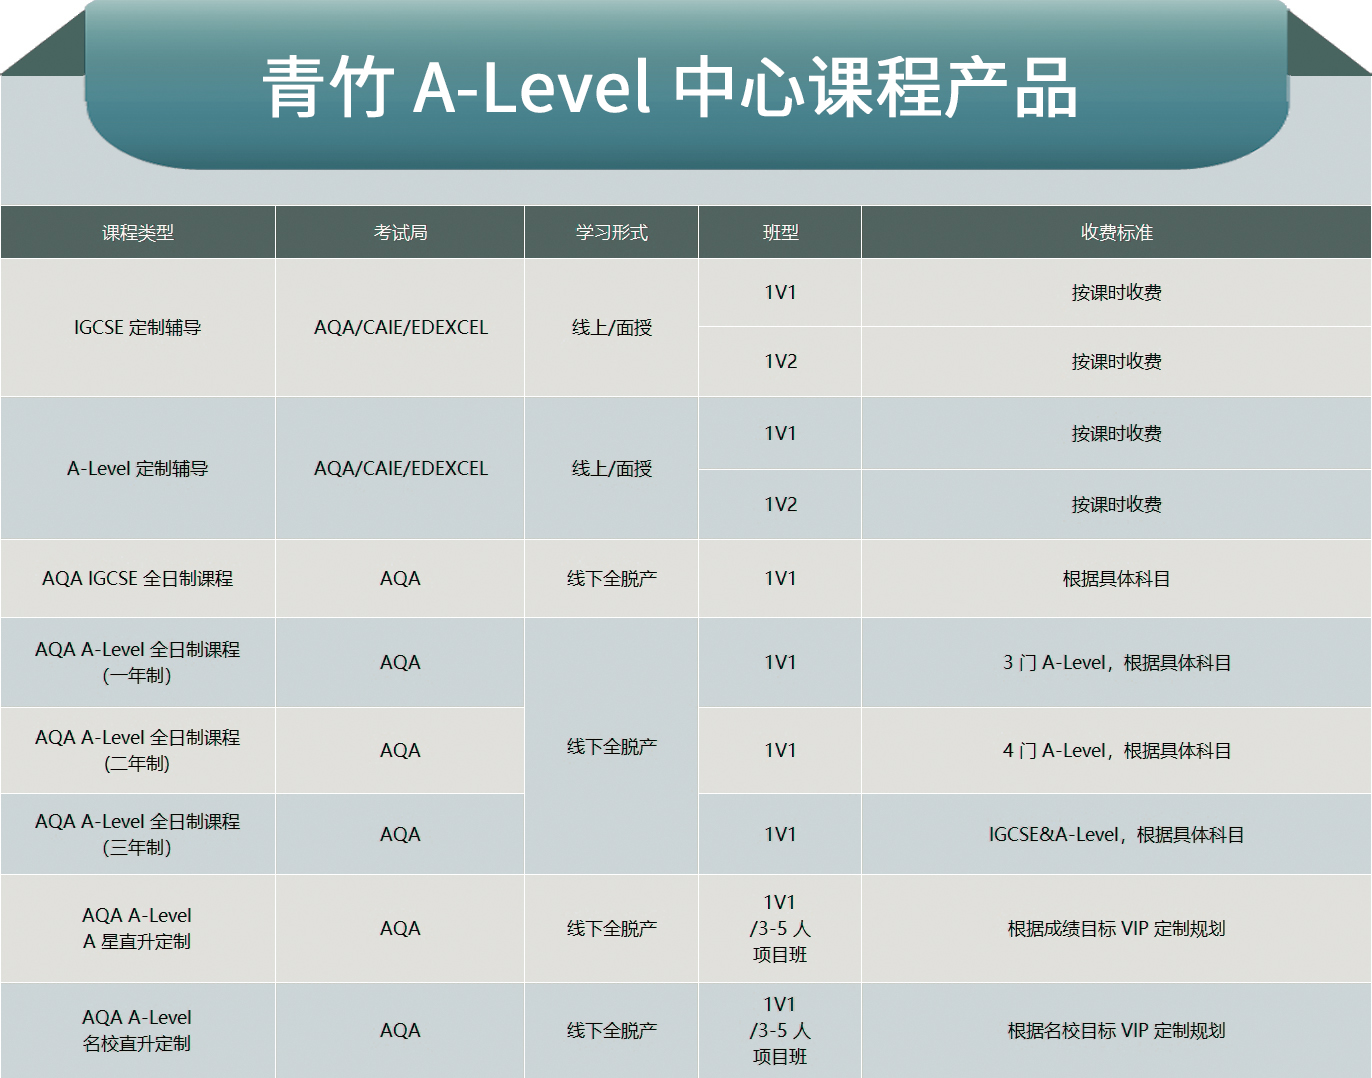Click the 班型 column header
Viewport: 1372px width, 1078px height.
[x=780, y=232]
